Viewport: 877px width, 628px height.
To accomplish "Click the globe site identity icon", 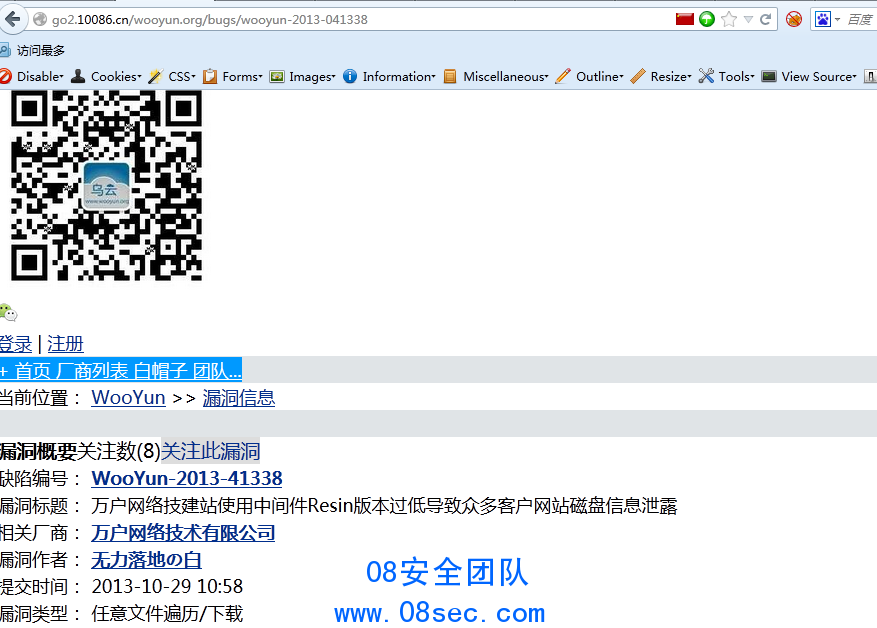I will point(40,20).
